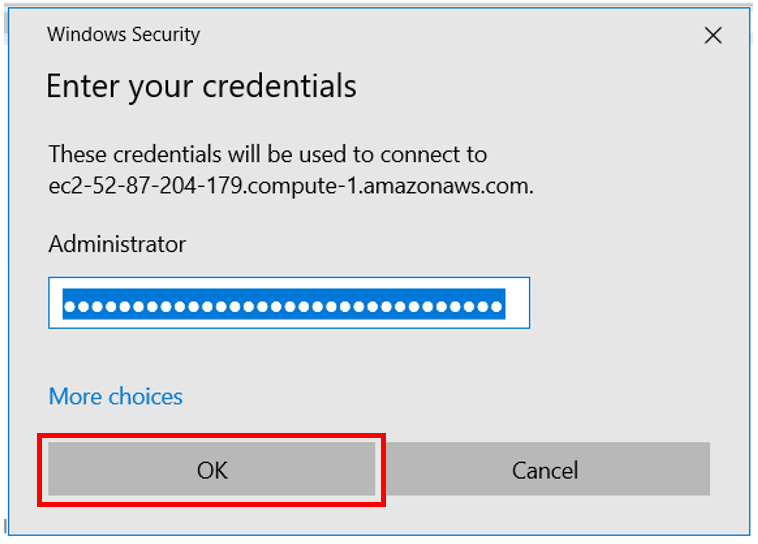Focus the masked password input field
This screenshot has width=758, height=544.
coord(288,304)
